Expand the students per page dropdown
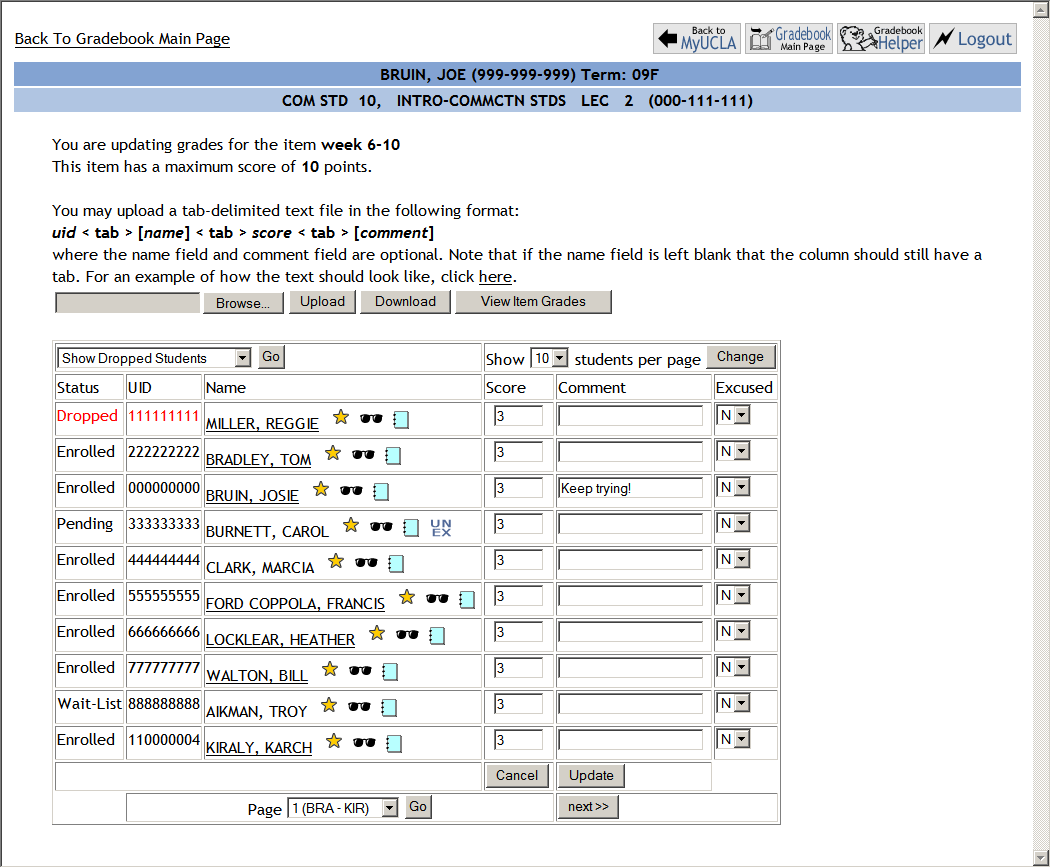Viewport: 1051px width, 868px height. [549, 358]
